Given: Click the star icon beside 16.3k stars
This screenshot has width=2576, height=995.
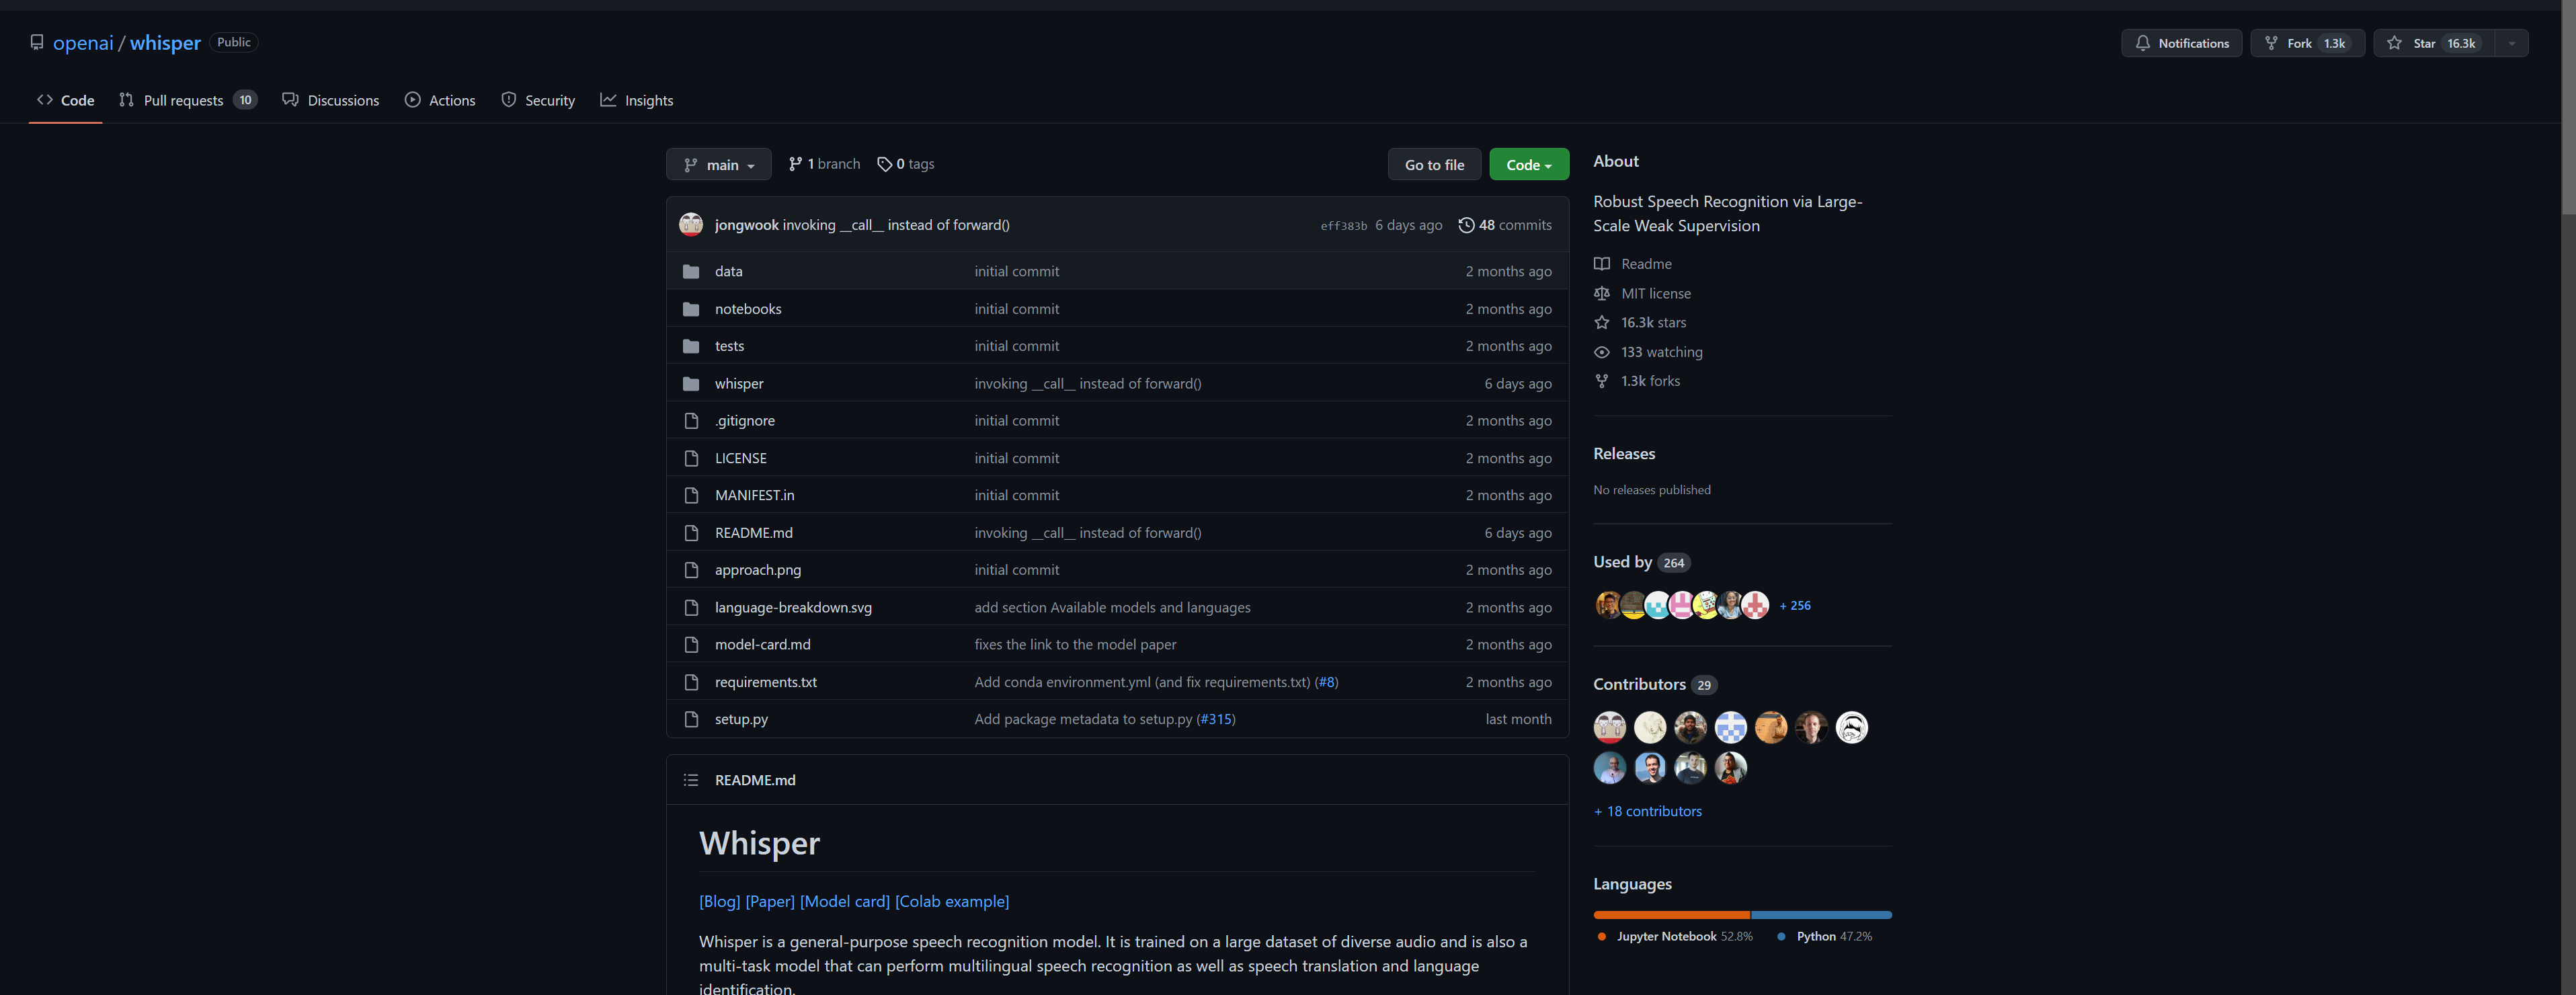Looking at the screenshot, I should click(x=1601, y=322).
